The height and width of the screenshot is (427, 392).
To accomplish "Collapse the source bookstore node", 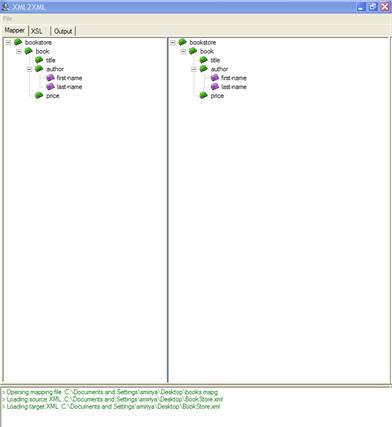I will [8, 42].
